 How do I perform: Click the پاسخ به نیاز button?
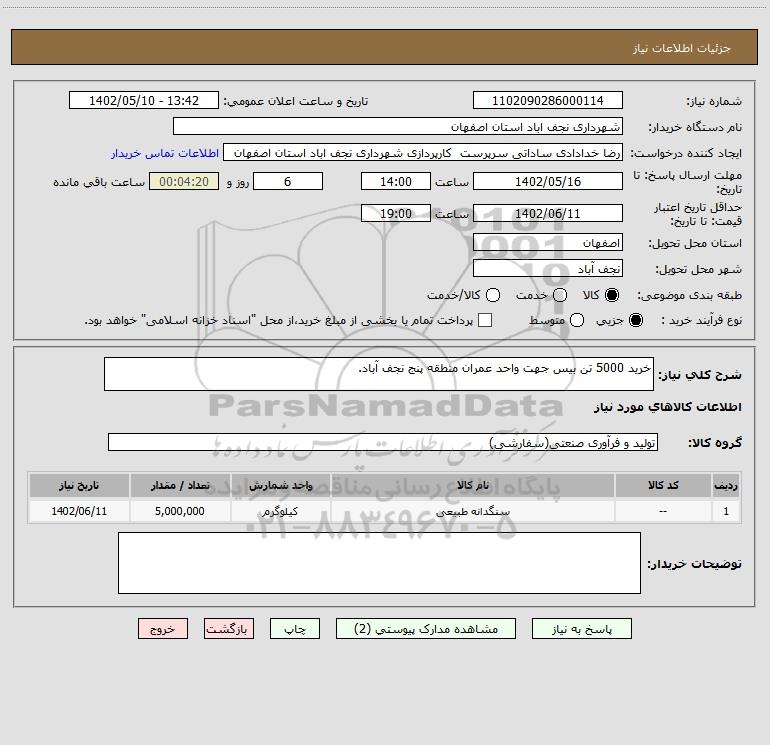click(x=581, y=629)
